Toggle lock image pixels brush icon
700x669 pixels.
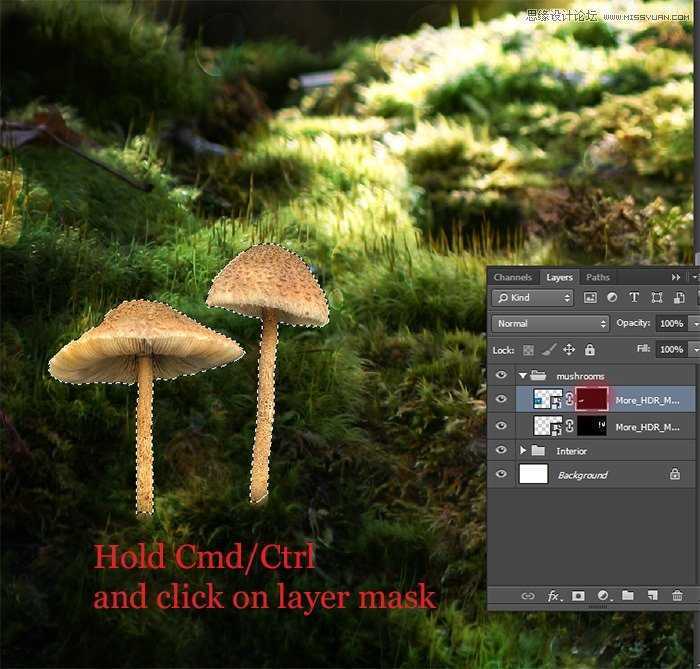point(549,349)
